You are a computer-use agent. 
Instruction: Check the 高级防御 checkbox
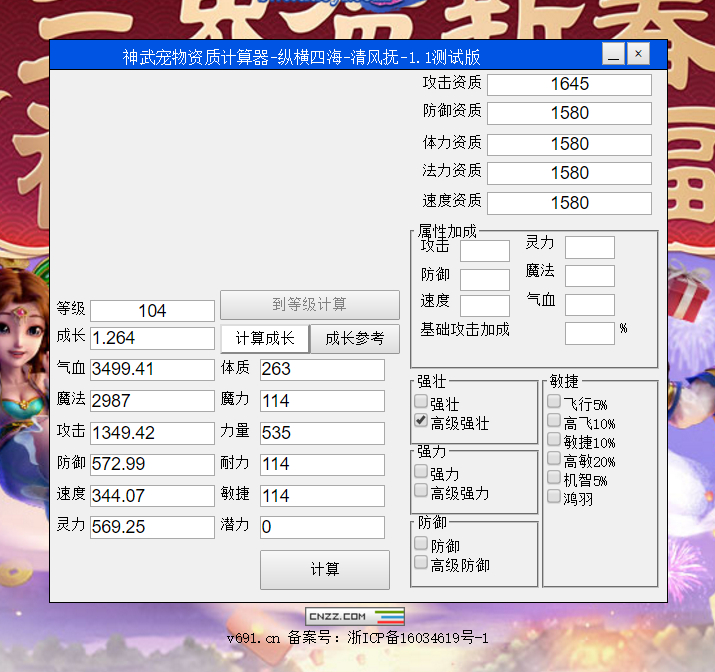pyautogui.click(x=421, y=562)
